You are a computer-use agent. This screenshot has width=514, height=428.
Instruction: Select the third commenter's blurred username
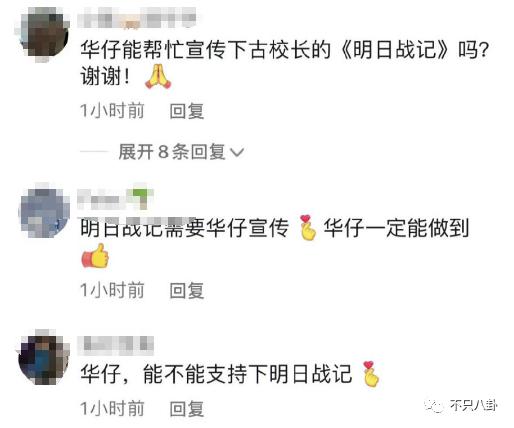116,345
